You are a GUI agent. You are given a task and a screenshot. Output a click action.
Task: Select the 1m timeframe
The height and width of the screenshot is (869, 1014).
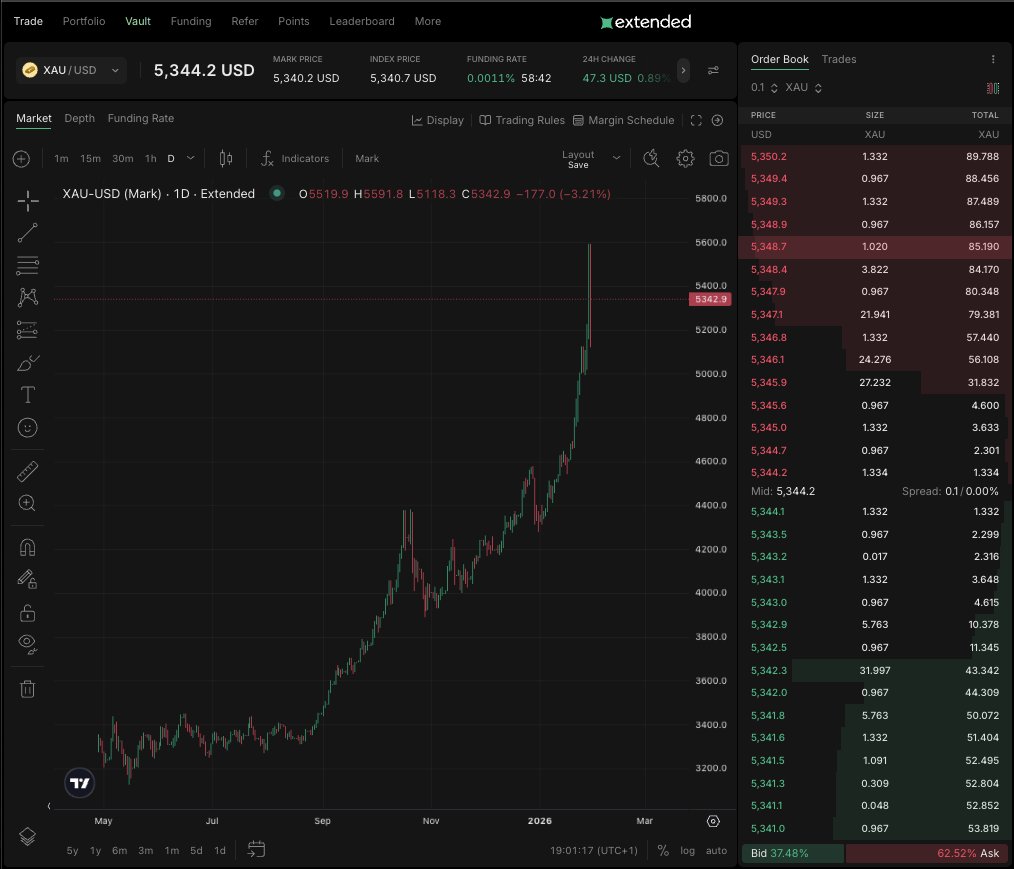click(x=61, y=158)
